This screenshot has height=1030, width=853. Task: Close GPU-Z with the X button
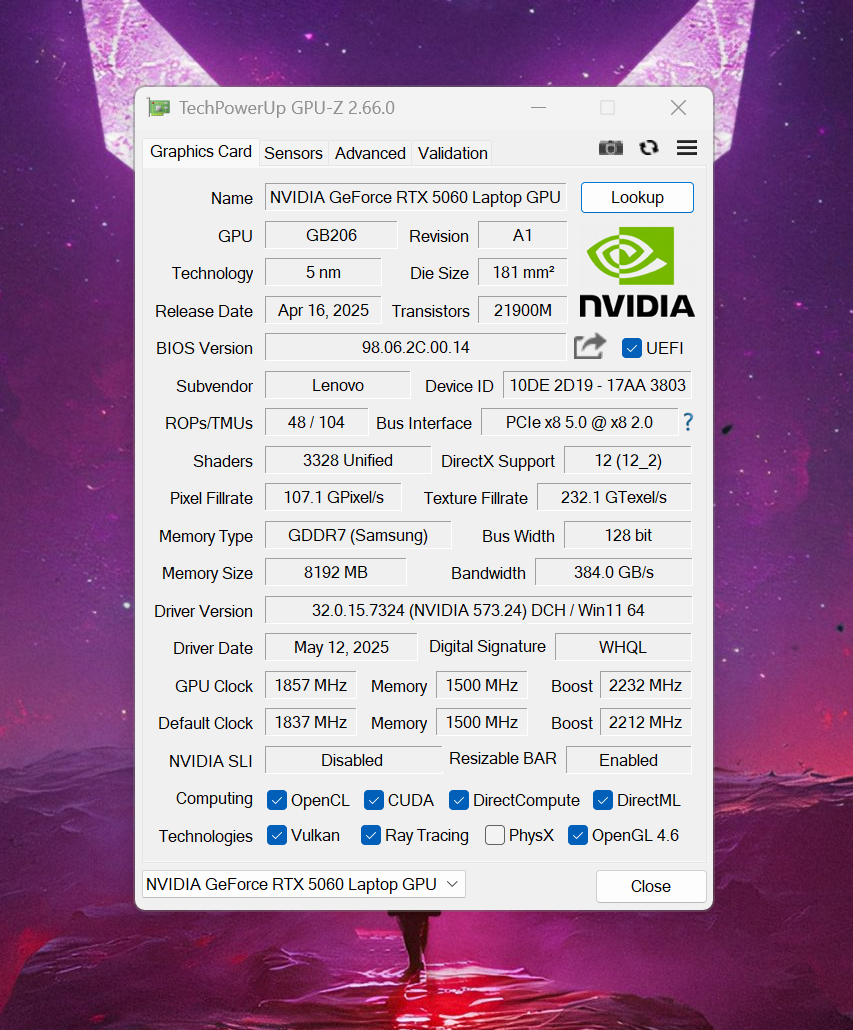click(x=678, y=108)
